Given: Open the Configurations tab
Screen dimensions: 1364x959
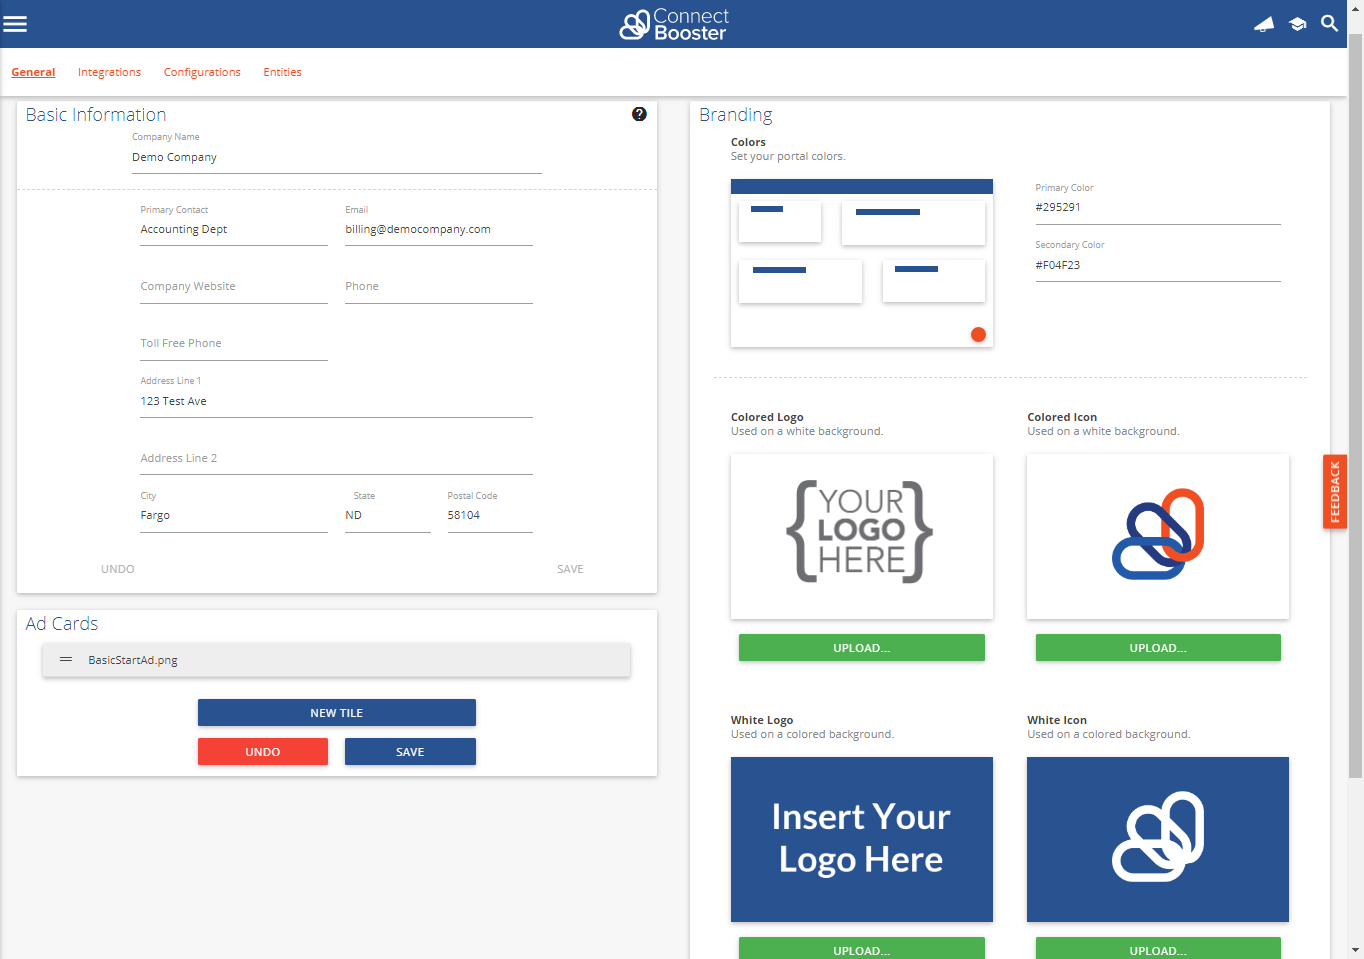Looking at the screenshot, I should pos(202,72).
